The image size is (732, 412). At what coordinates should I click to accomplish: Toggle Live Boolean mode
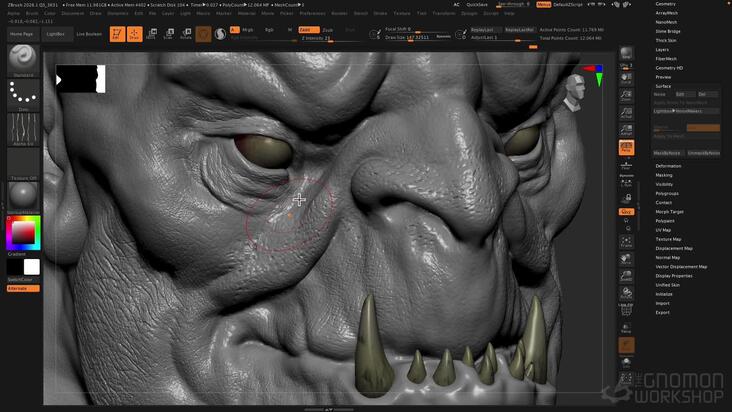pos(89,34)
